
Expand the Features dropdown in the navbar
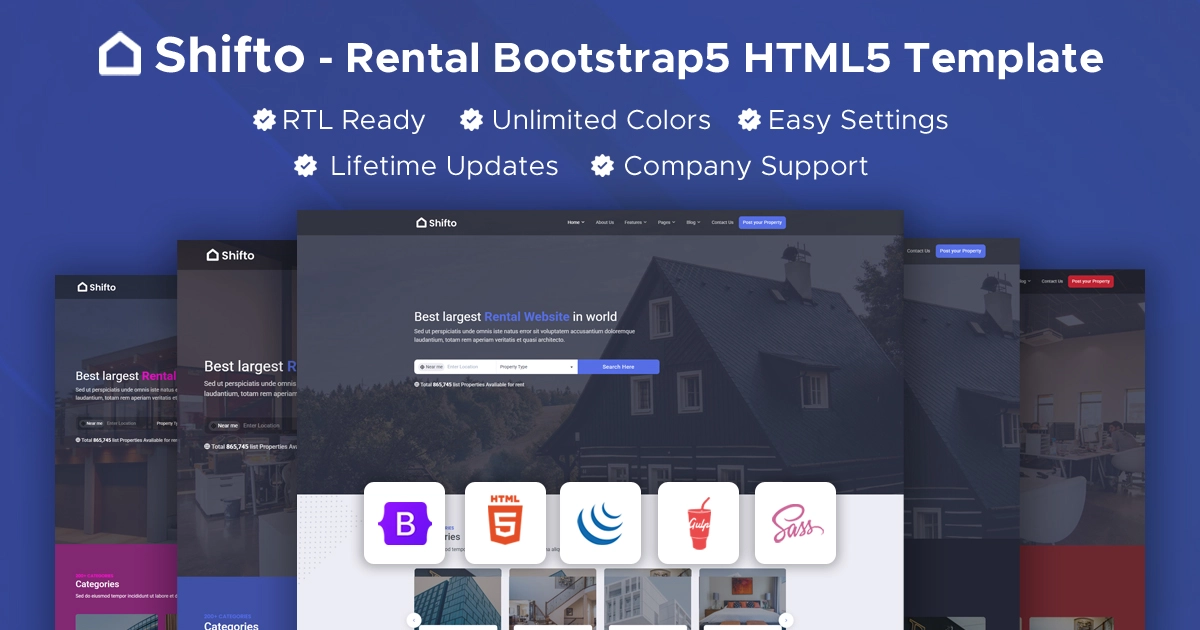(635, 222)
